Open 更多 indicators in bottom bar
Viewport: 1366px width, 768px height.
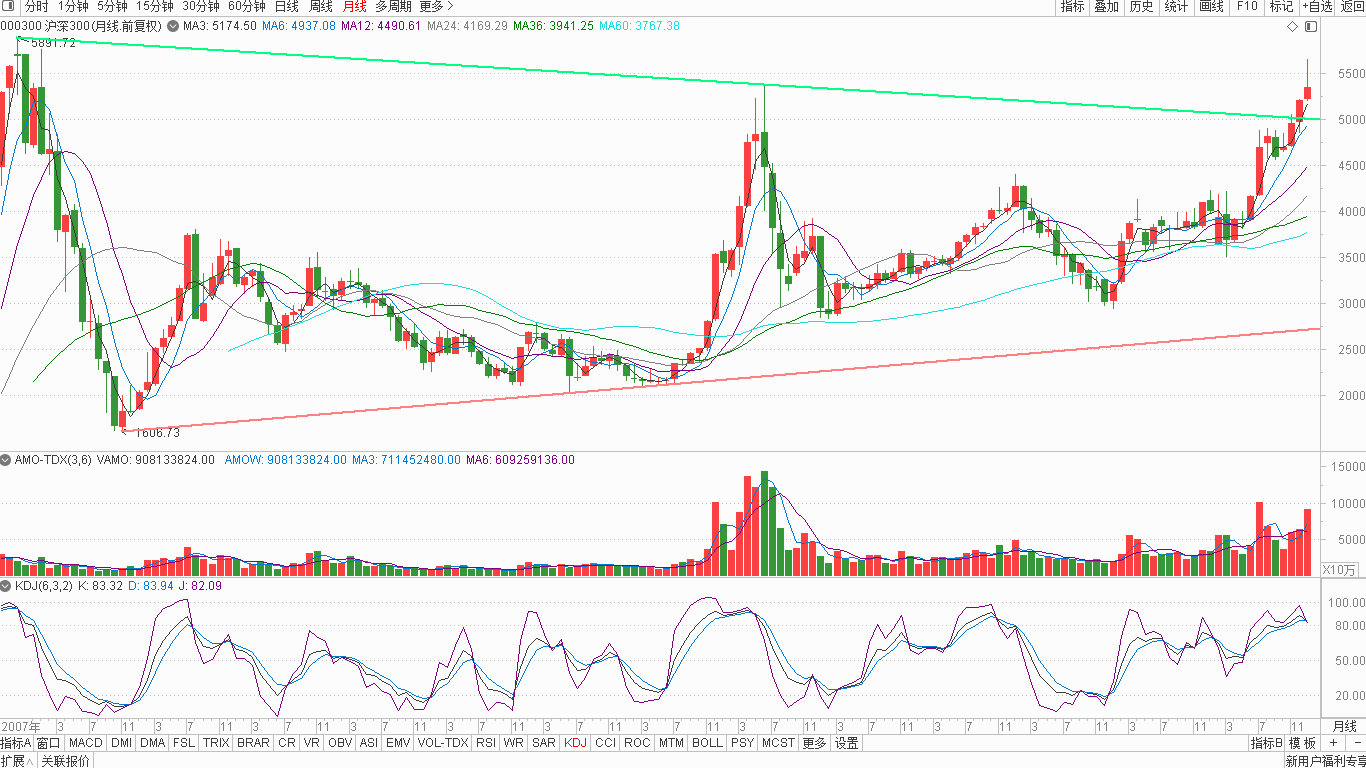[814, 743]
